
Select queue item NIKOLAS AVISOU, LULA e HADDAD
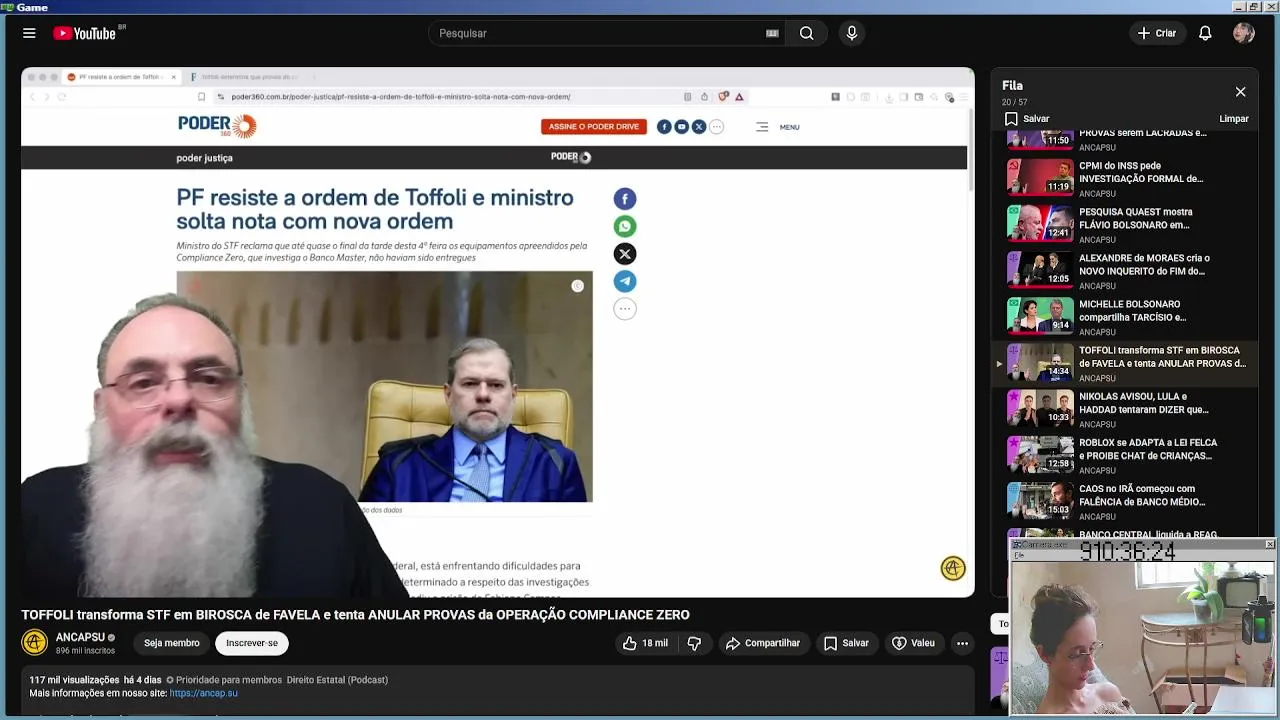tap(1126, 408)
